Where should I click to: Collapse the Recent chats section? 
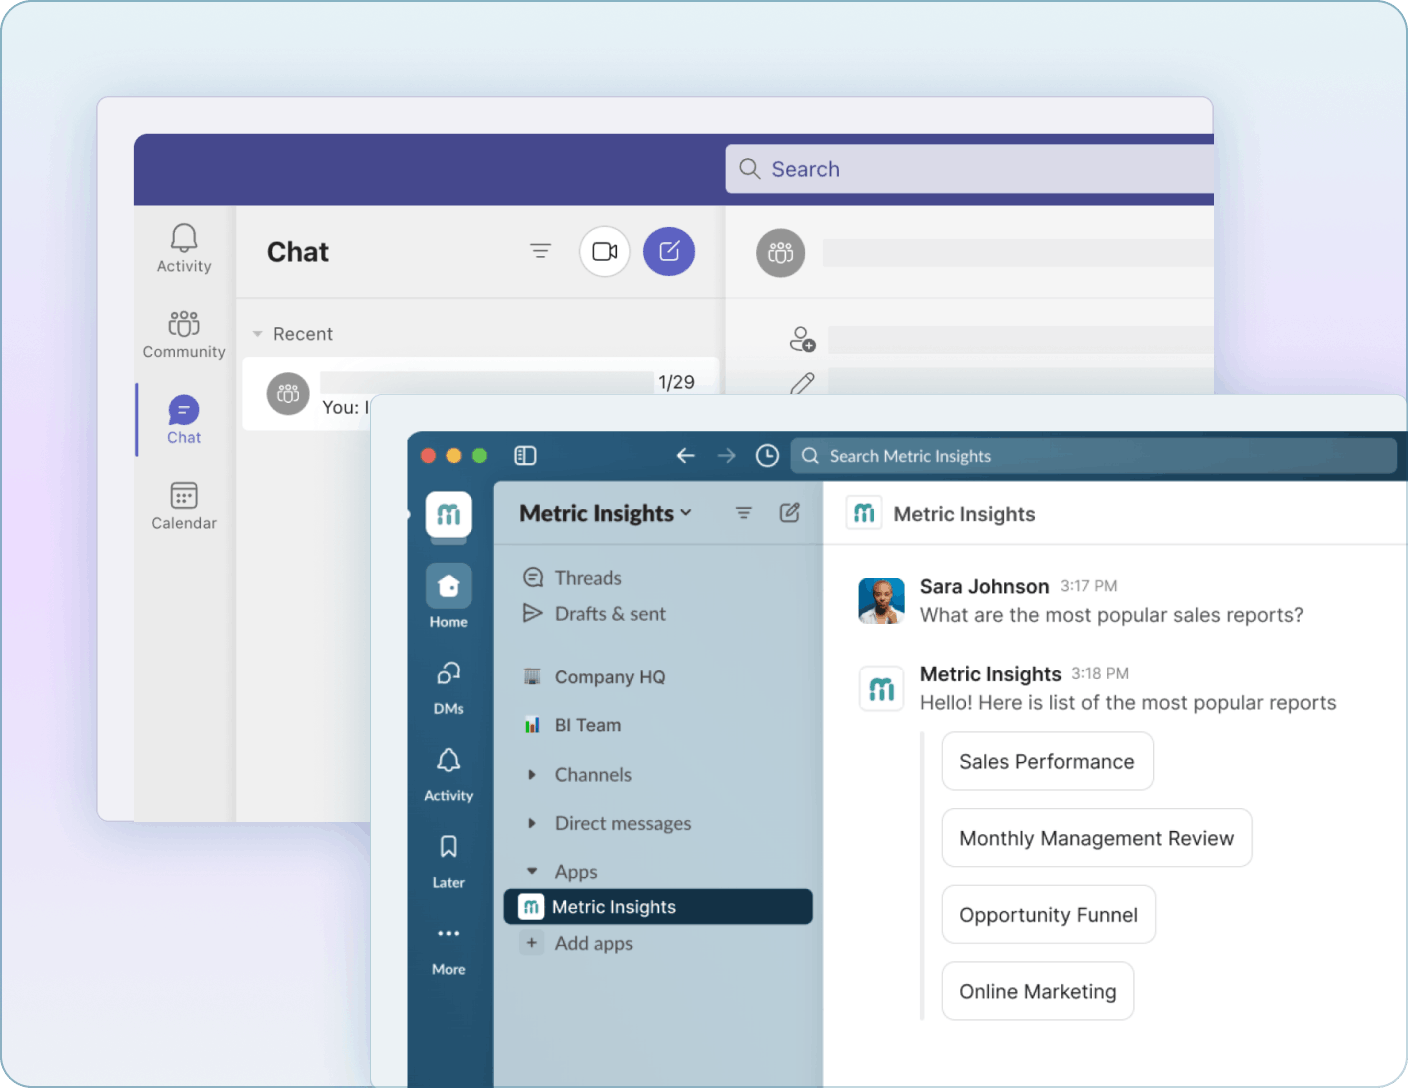pyautogui.click(x=258, y=333)
